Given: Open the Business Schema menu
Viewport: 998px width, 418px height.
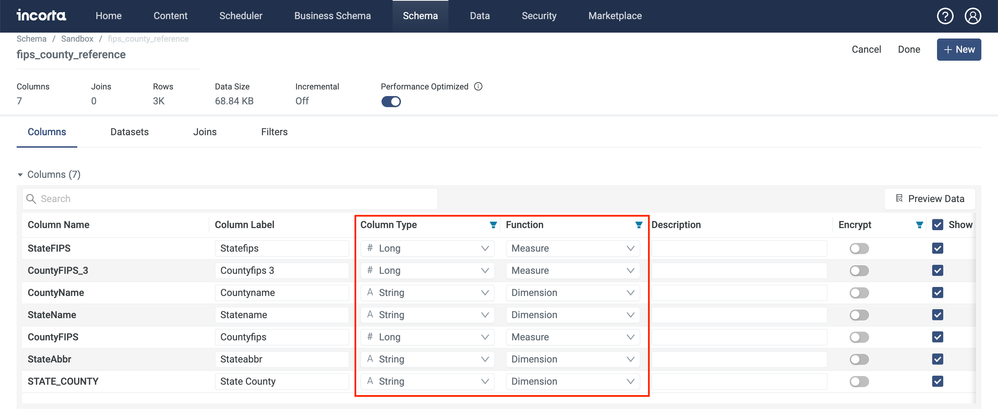Looking at the screenshot, I should (x=332, y=16).
